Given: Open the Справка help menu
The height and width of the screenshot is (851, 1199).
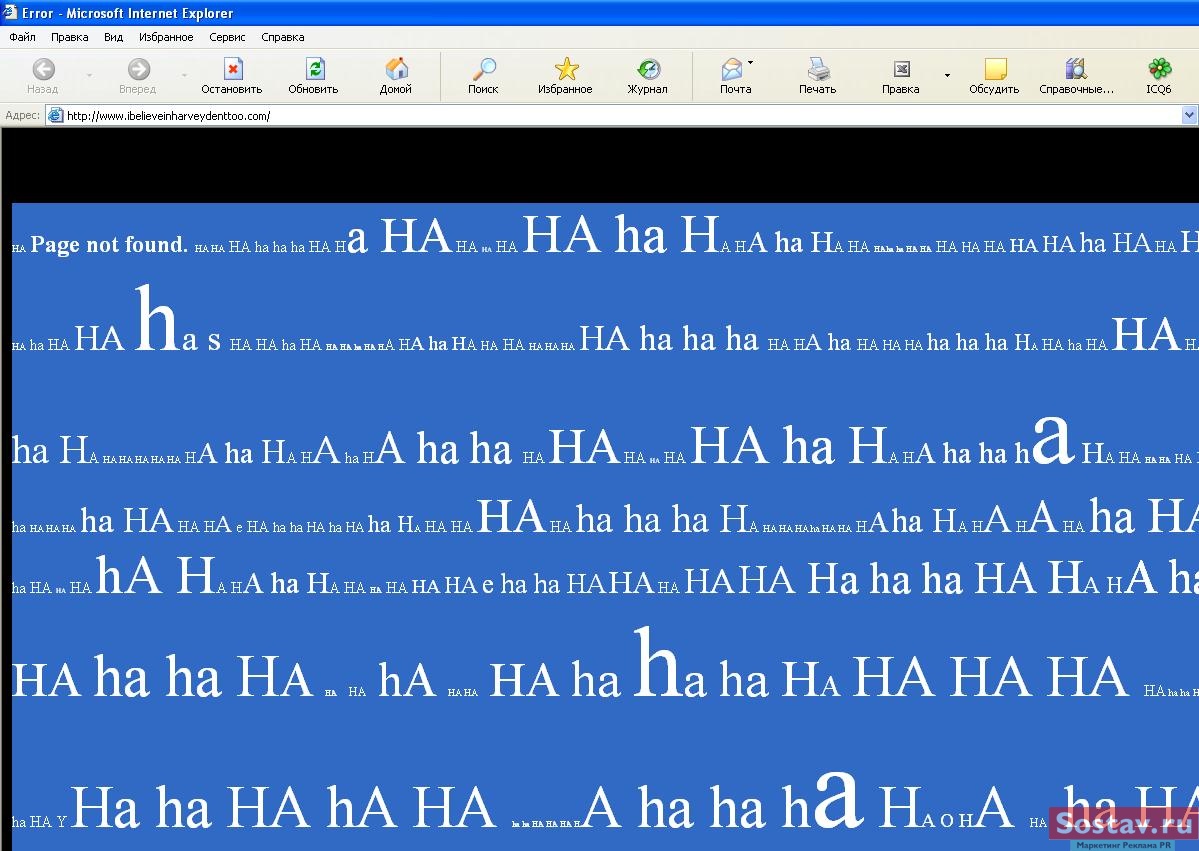Looking at the screenshot, I should [x=282, y=37].
